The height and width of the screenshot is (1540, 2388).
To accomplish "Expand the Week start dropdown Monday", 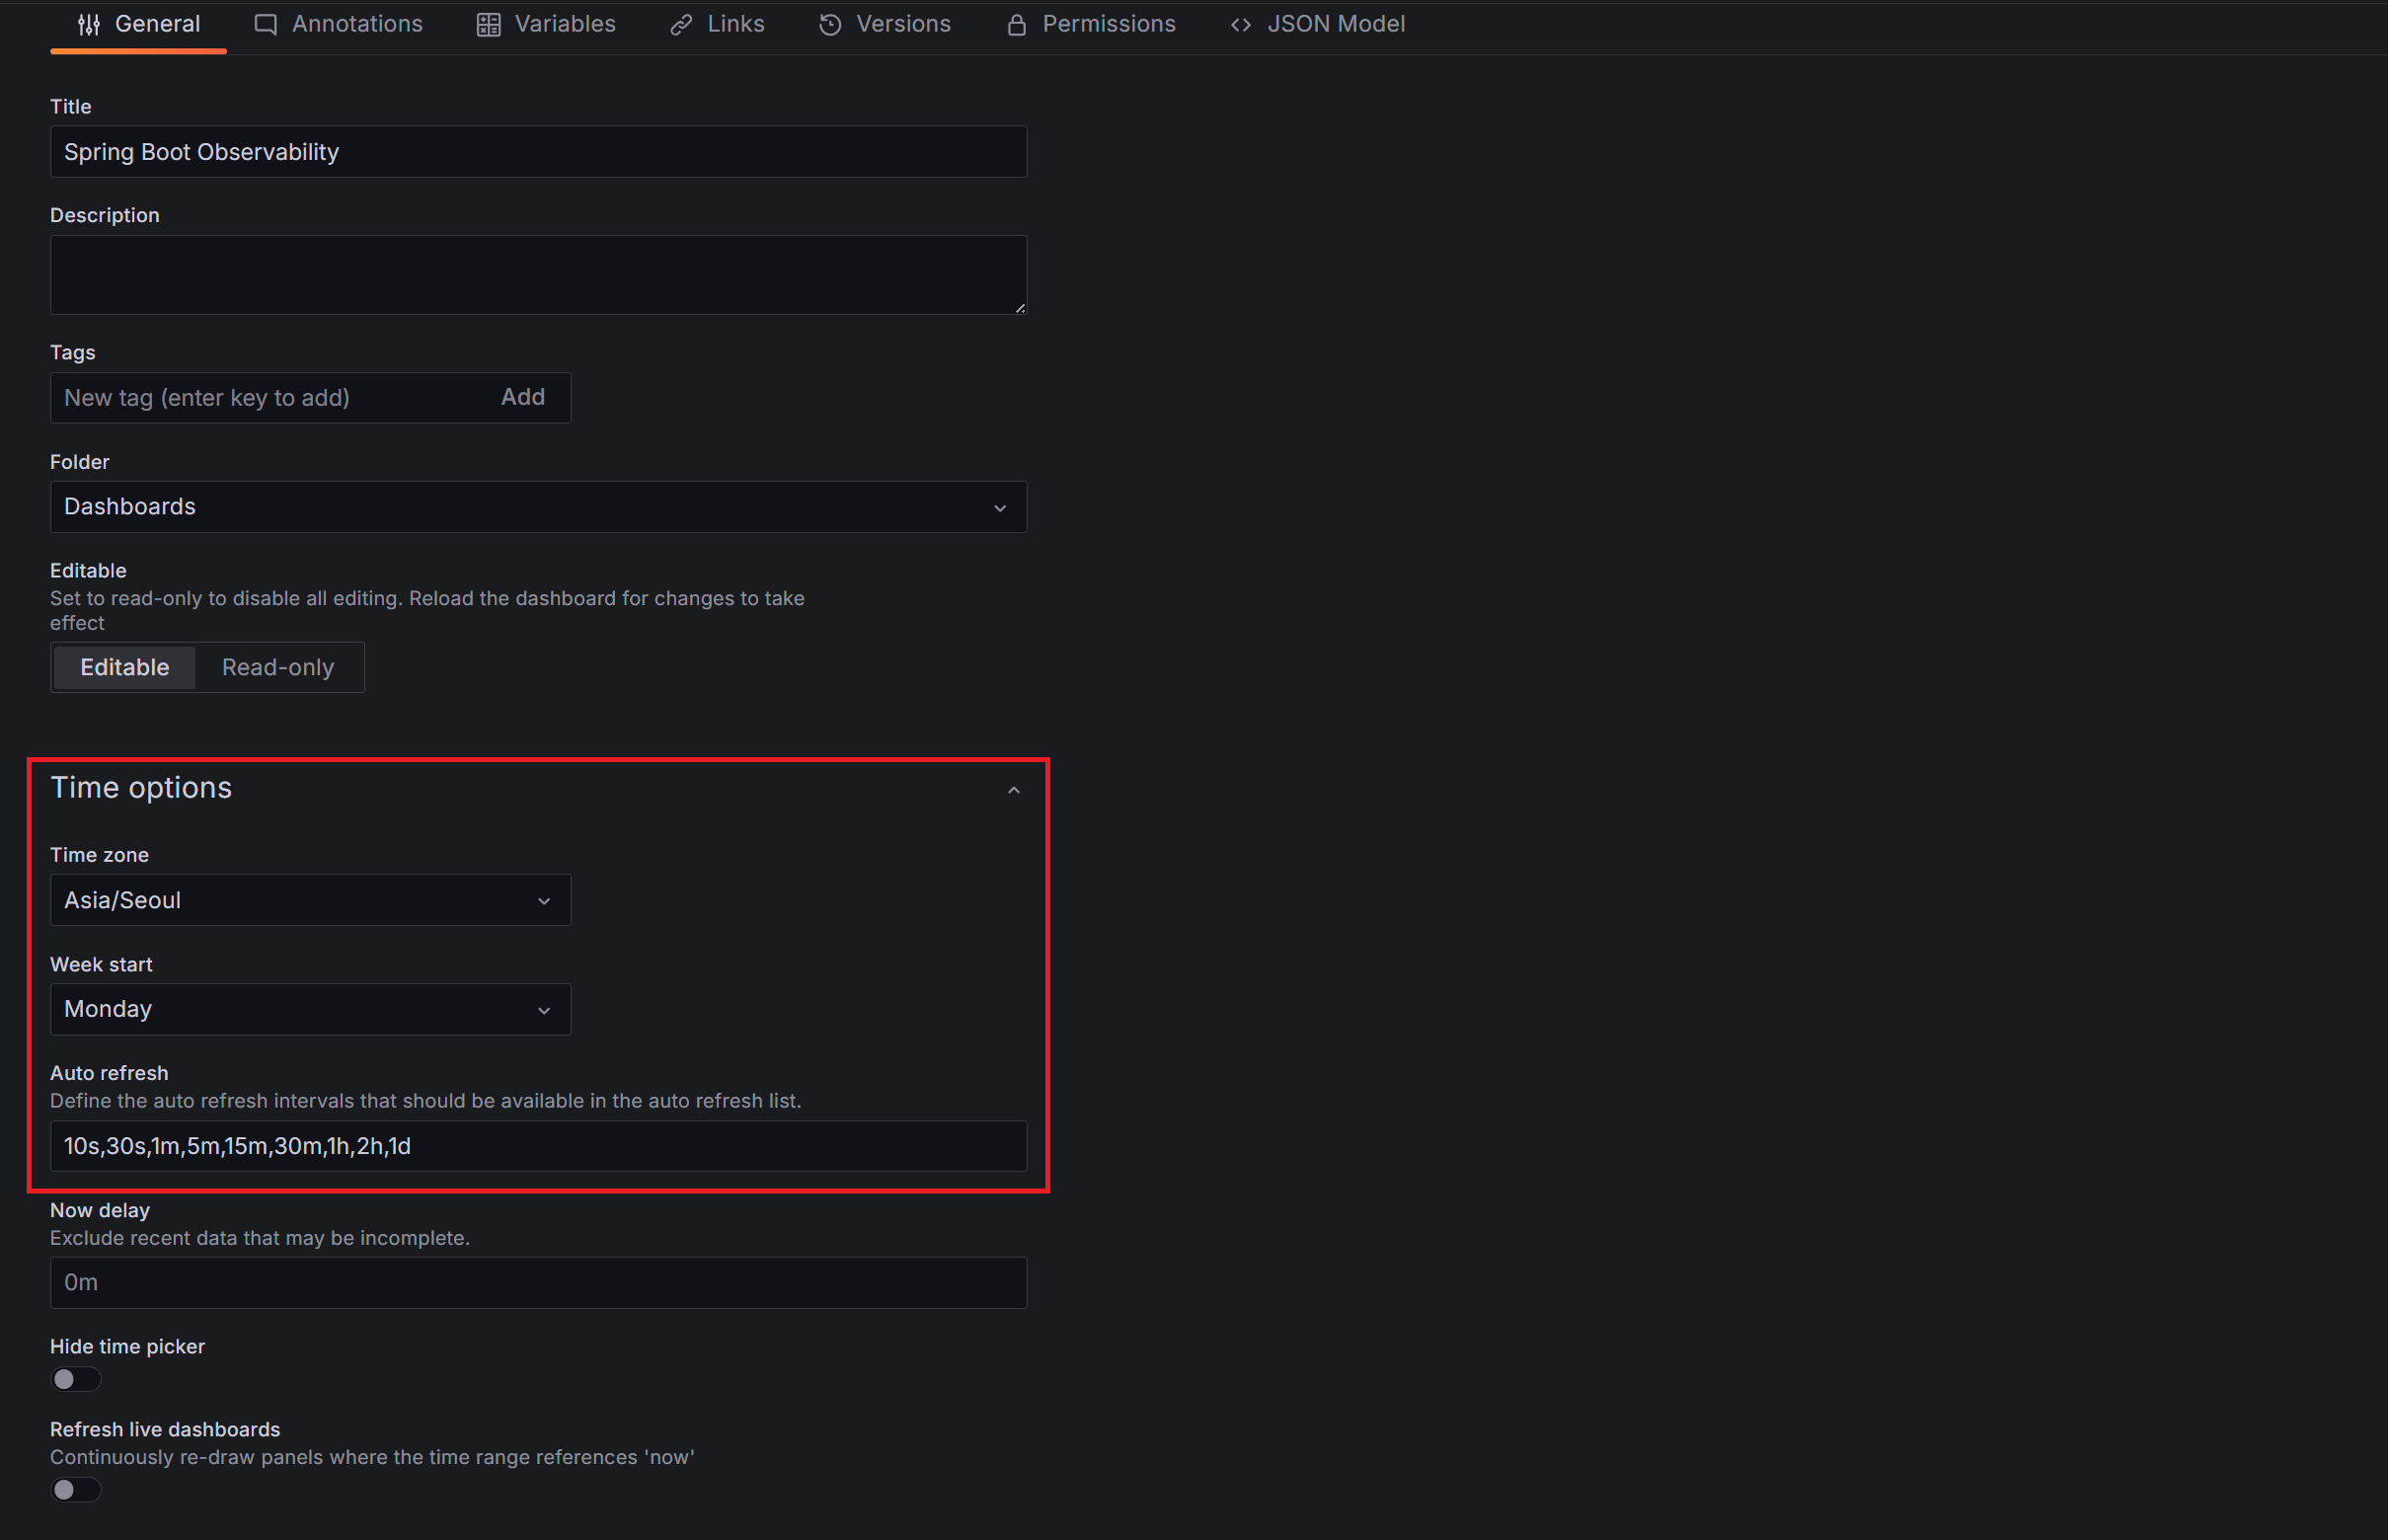I will pos(310,1009).
